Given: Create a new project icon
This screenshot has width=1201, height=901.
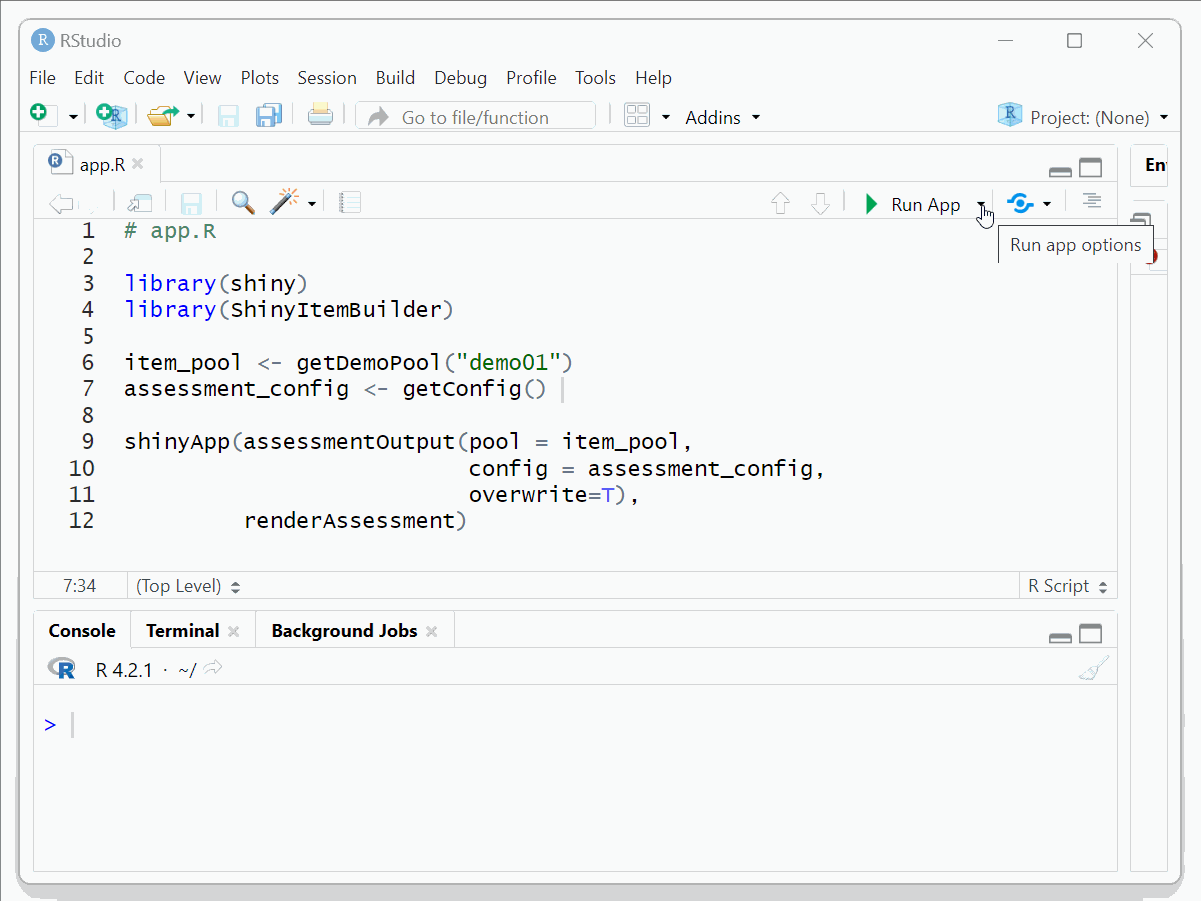Looking at the screenshot, I should click(111, 116).
